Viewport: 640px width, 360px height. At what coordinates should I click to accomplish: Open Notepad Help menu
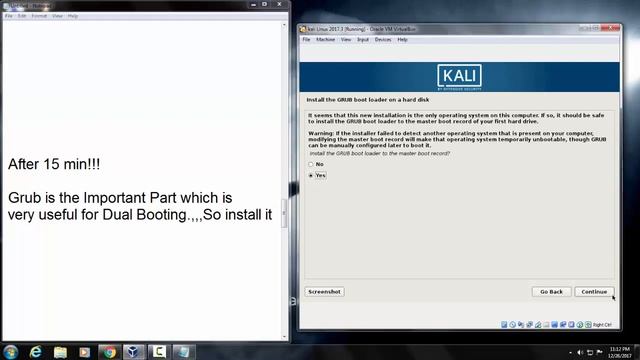click(73, 16)
